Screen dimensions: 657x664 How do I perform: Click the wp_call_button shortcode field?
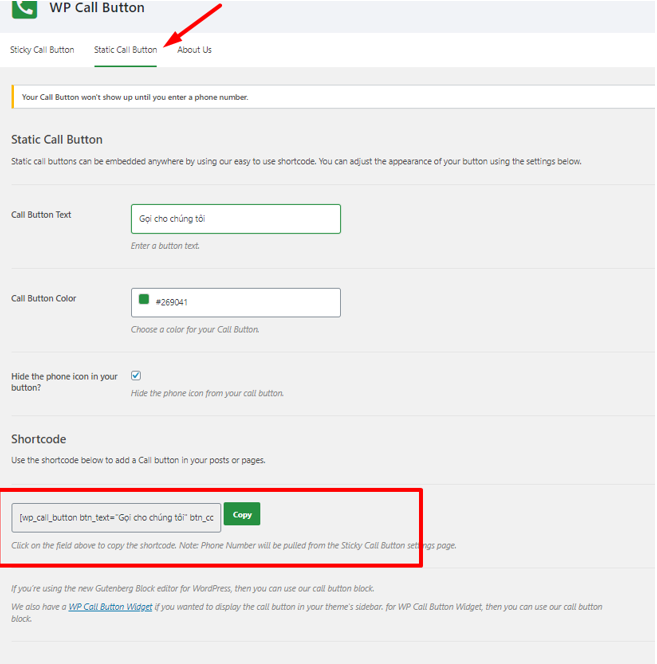(x=116, y=517)
